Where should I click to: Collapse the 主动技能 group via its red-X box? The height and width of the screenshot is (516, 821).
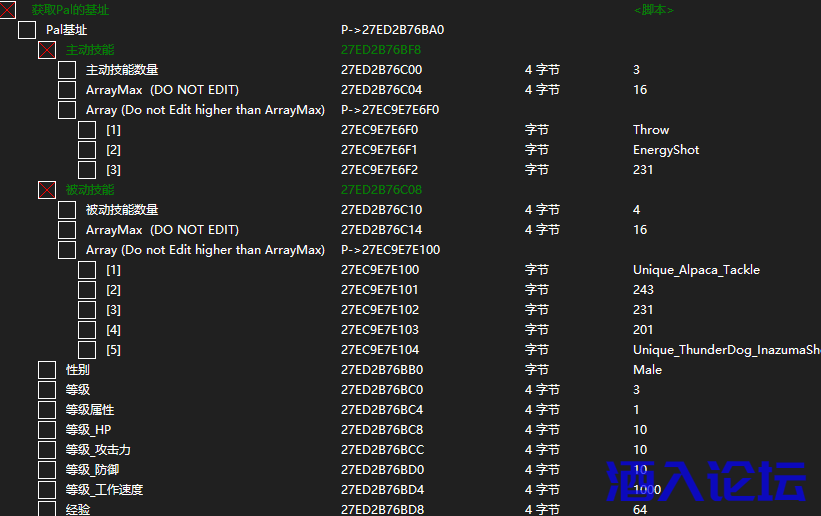(47, 50)
